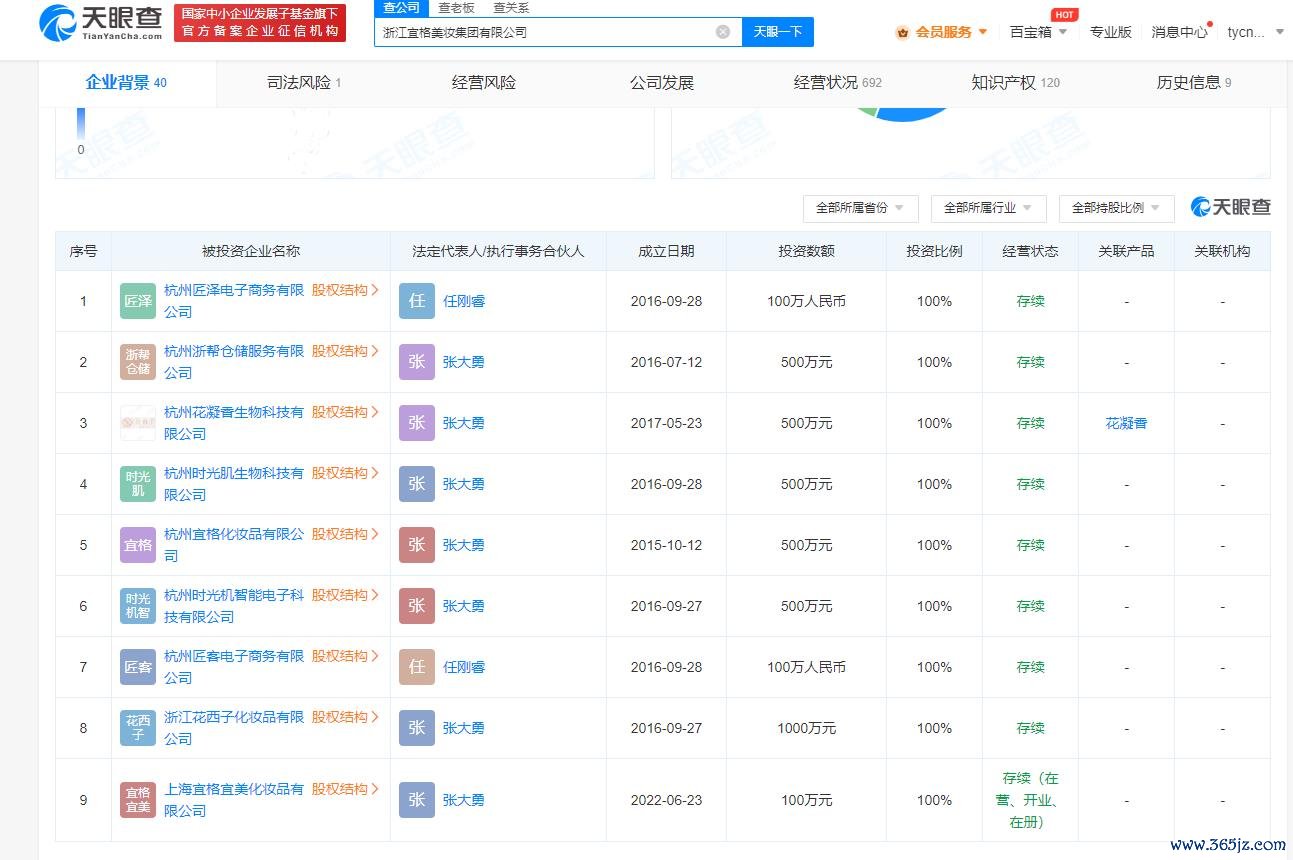Image resolution: width=1293 pixels, height=860 pixels.
Task: Click the 投资比例 column header
Action: tap(934, 251)
